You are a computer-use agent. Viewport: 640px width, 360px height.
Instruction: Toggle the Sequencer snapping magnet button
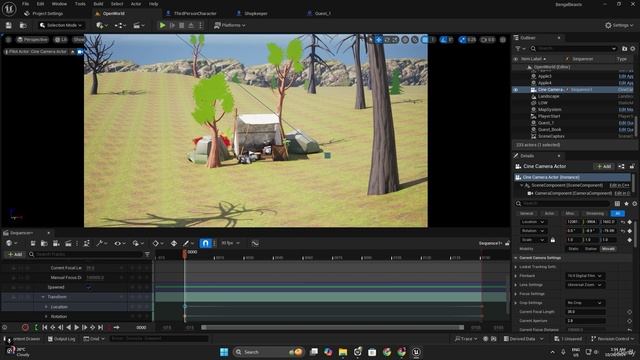(x=205, y=243)
